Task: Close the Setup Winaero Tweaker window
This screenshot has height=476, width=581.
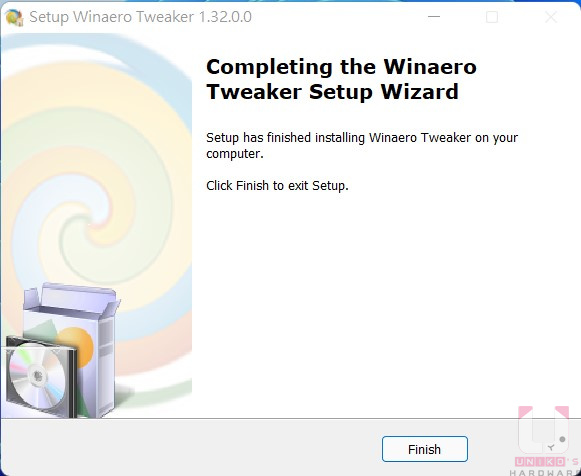Action: (551, 17)
